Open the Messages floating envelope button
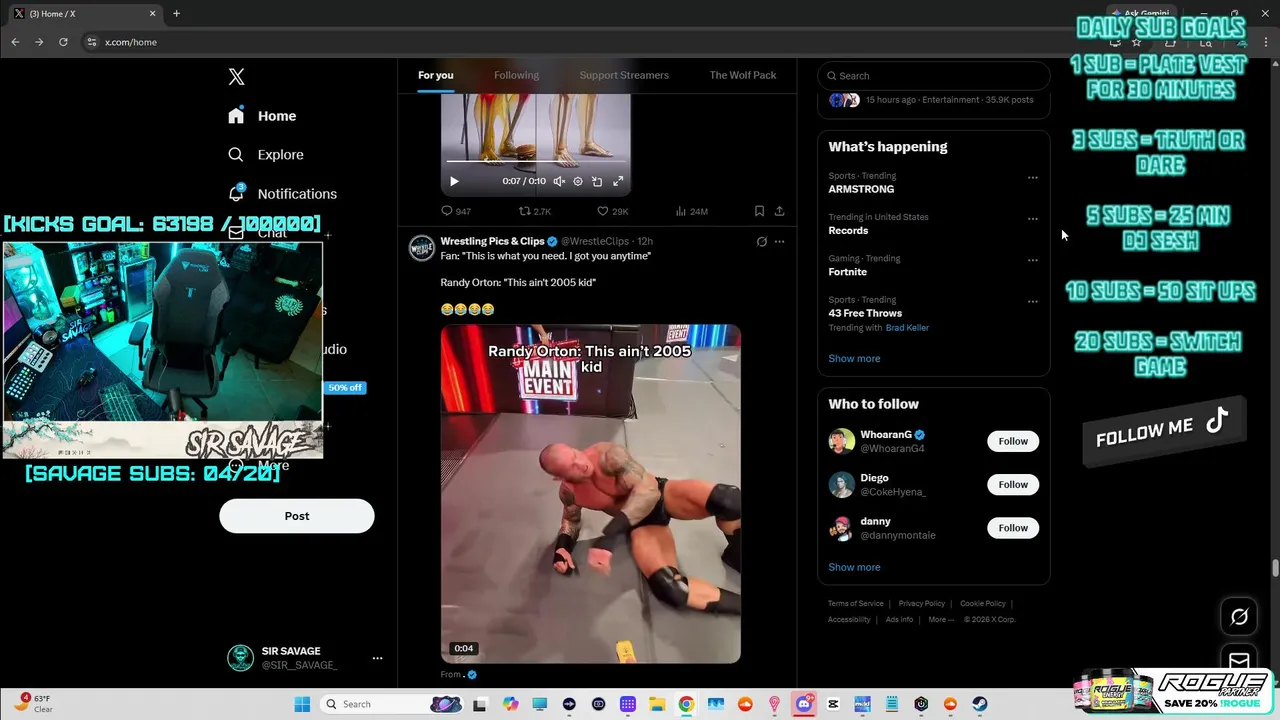Image resolution: width=1280 pixels, height=720 pixels. click(x=1239, y=661)
